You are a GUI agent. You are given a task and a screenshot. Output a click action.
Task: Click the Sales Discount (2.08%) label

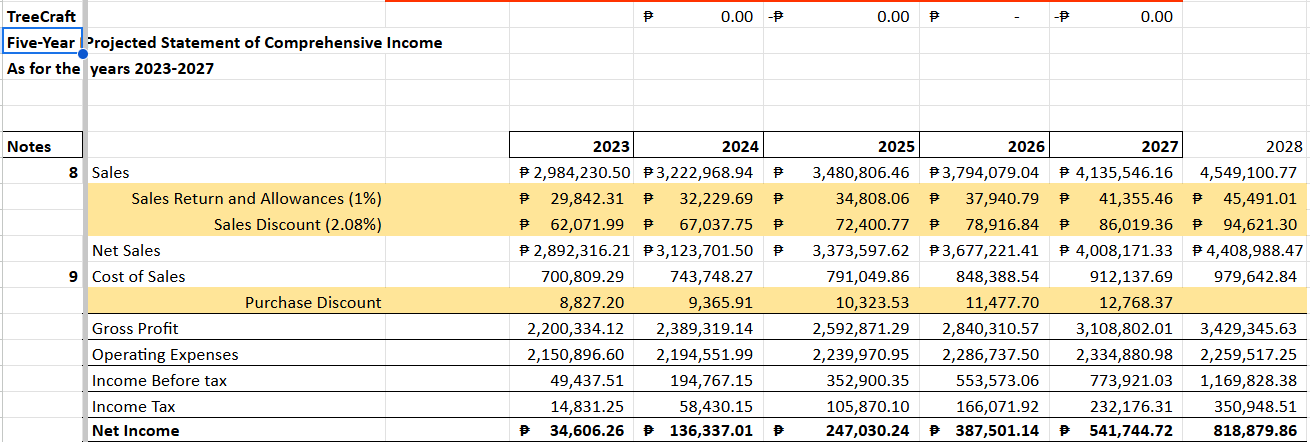(298, 225)
